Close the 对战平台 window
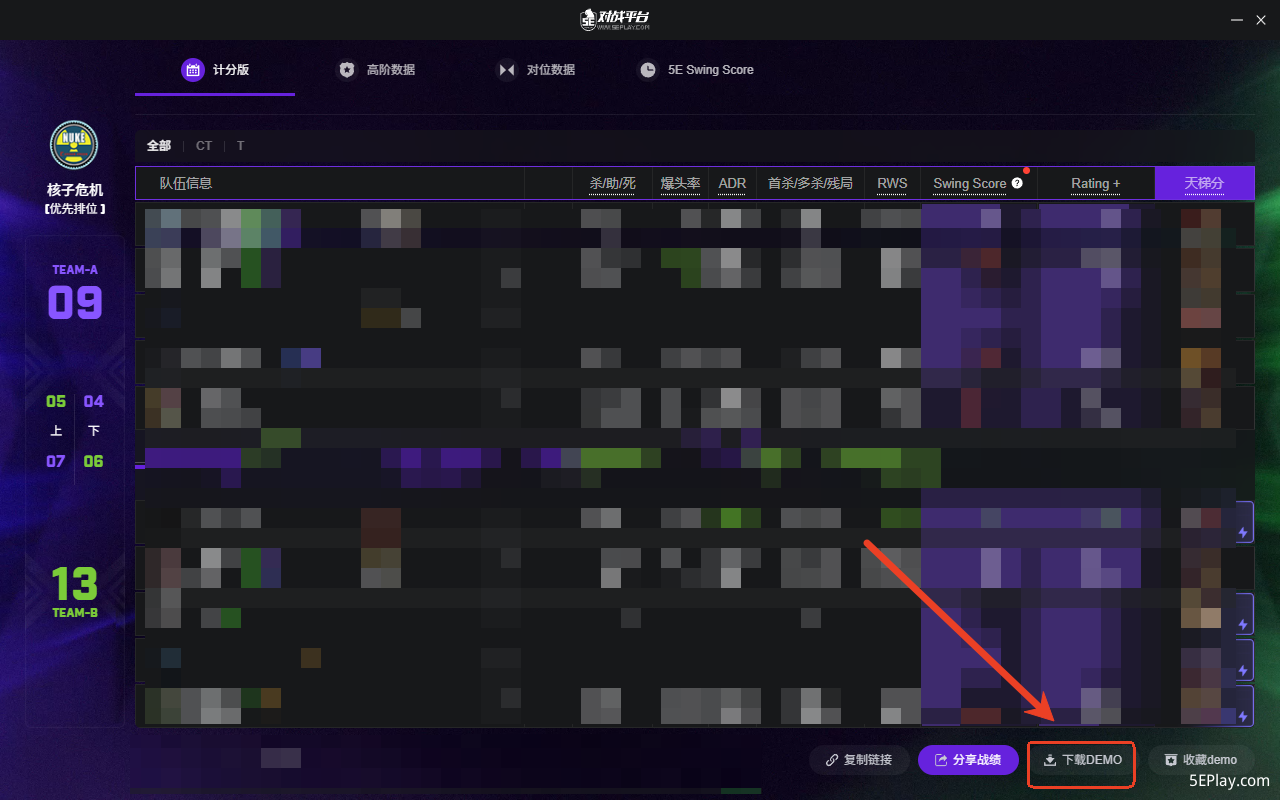The image size is (1280, 800). 1262,20
